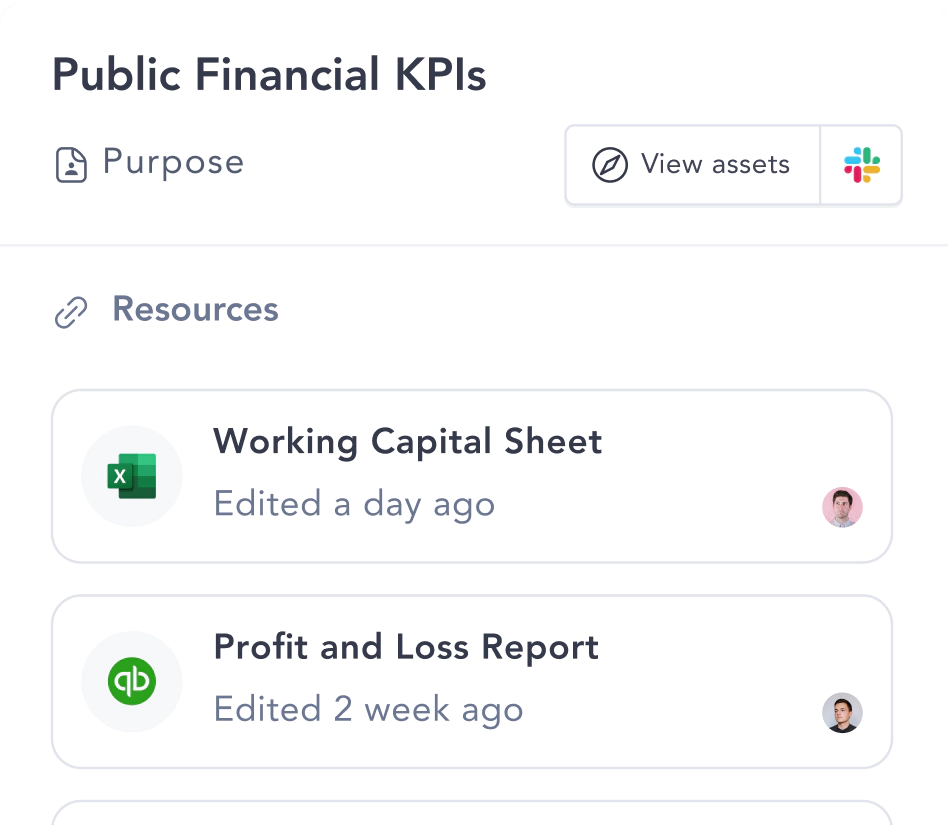Screen dimensions: 948x825
Task: Select the Purpose label
Action: pyautogui.click(x=173, y=162)
